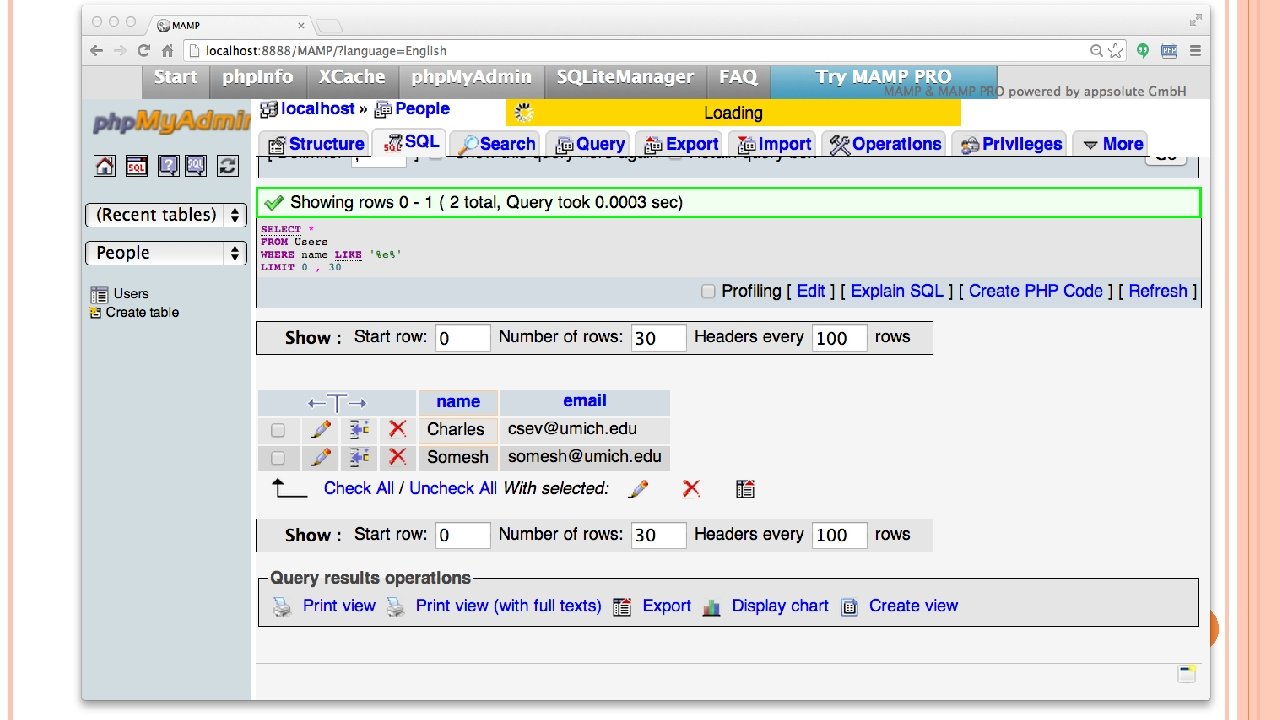Select the Somesh row checkbox

click(278, 458)
